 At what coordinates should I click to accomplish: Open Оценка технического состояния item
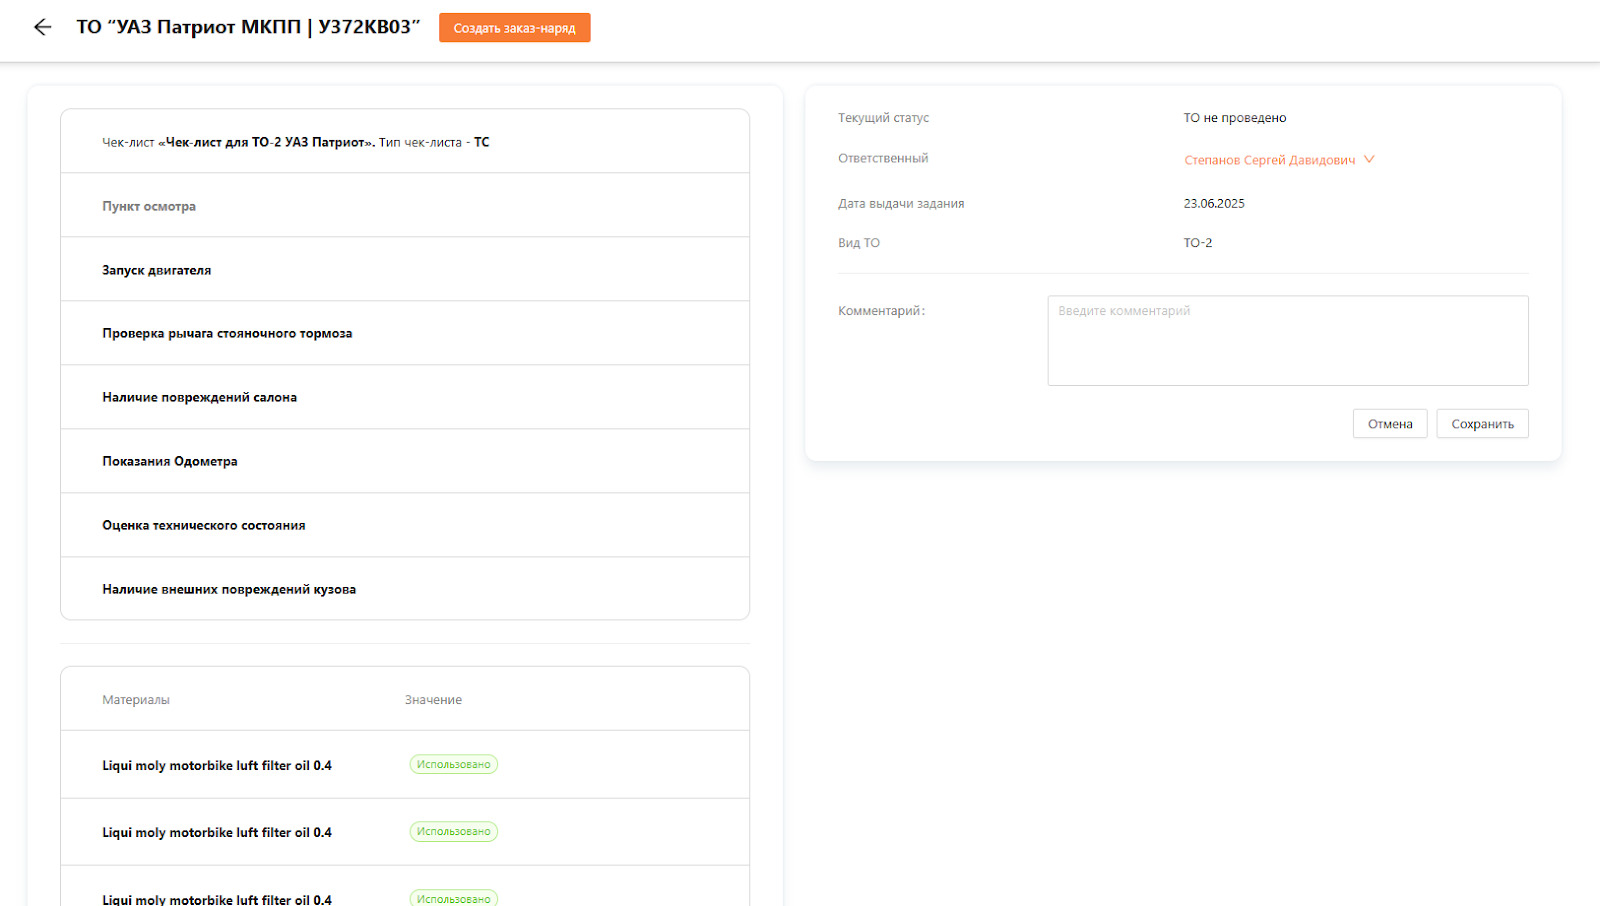pyautogui.click(x=204, y=525)
